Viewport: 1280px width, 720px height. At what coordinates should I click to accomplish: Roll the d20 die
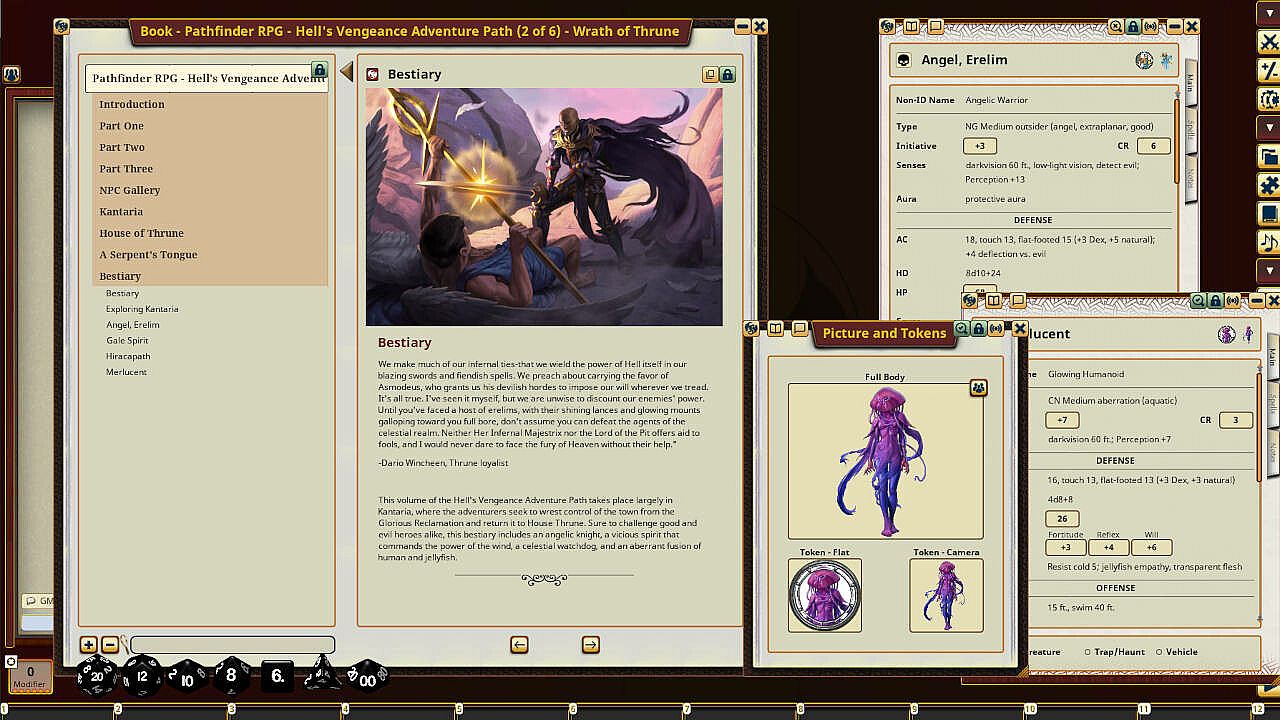point(97,676)
